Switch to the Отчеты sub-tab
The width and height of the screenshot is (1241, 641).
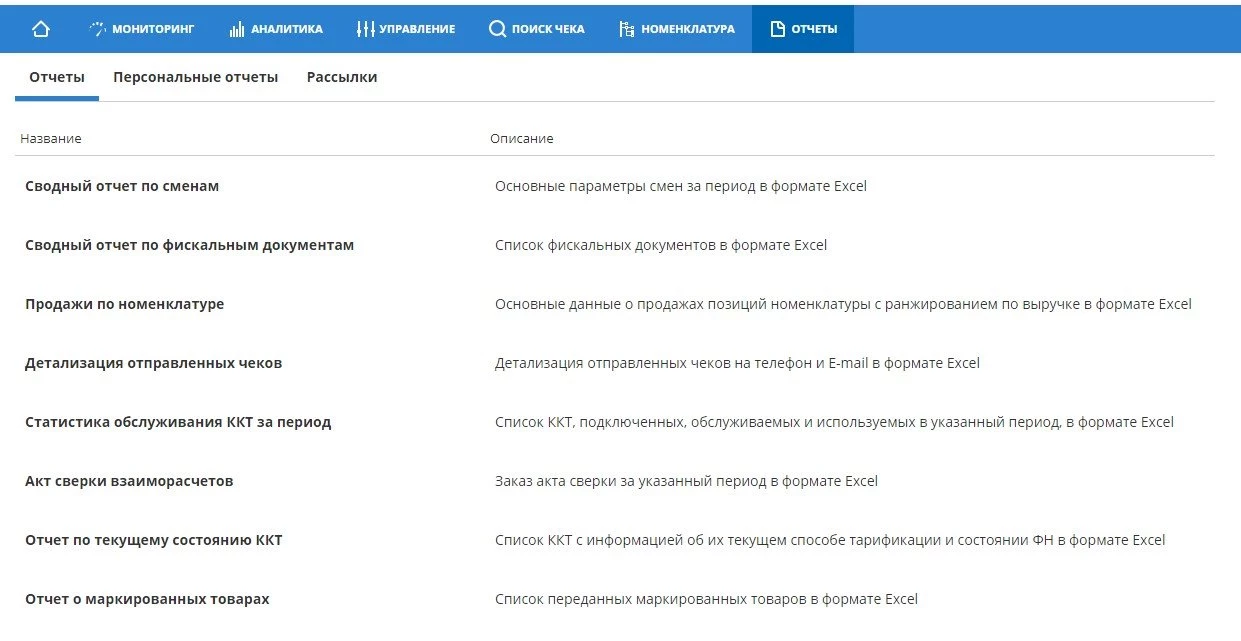click(x=57, y=77)
